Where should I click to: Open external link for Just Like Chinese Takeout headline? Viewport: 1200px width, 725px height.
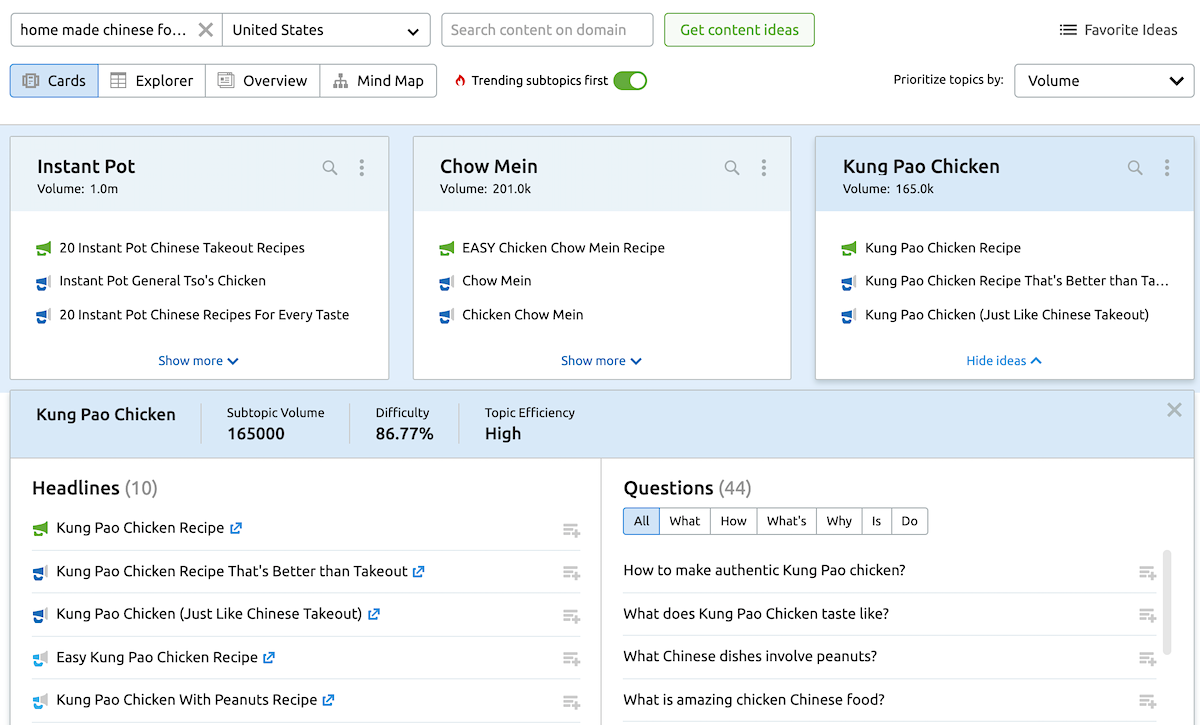click(x=373, y=614)
